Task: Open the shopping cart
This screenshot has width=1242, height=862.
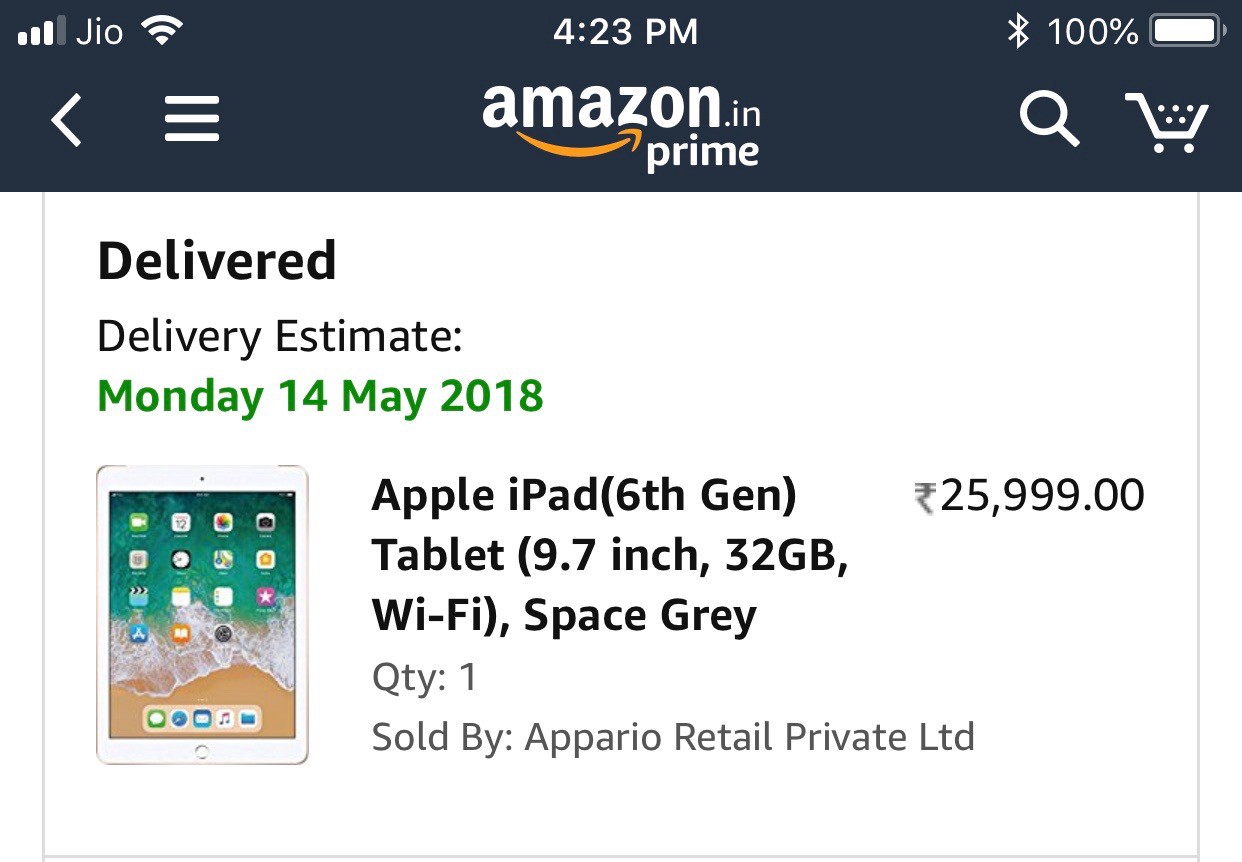Action: pyautogui.click(x=1166, y=121)
